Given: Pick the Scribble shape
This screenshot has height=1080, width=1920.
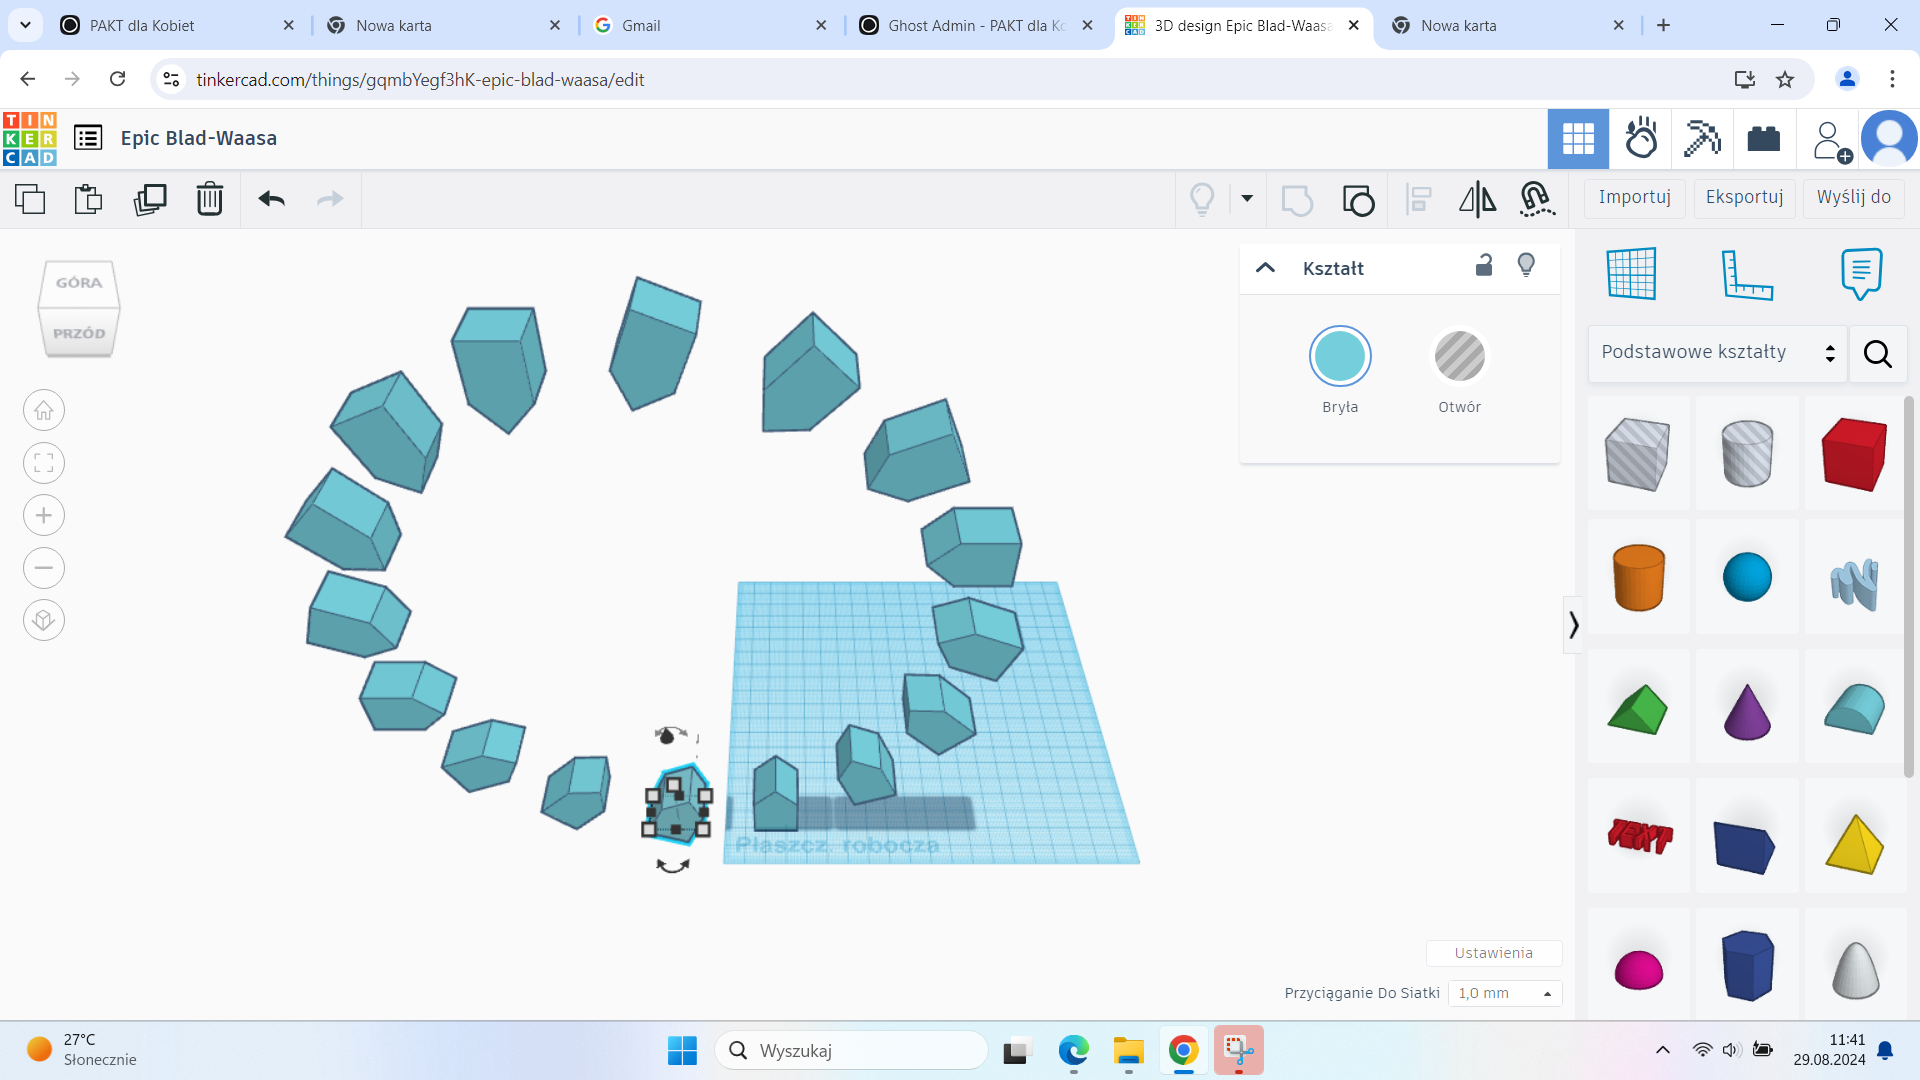Looking at the screenshot, I should point(1855,583).
